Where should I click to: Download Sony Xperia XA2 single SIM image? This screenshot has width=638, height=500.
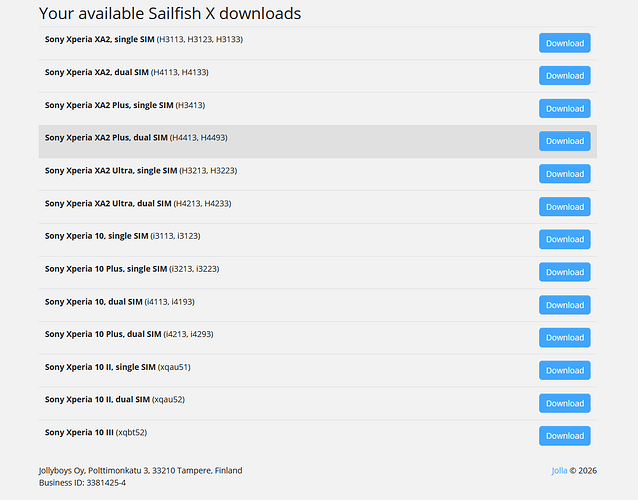click(564, 43)
